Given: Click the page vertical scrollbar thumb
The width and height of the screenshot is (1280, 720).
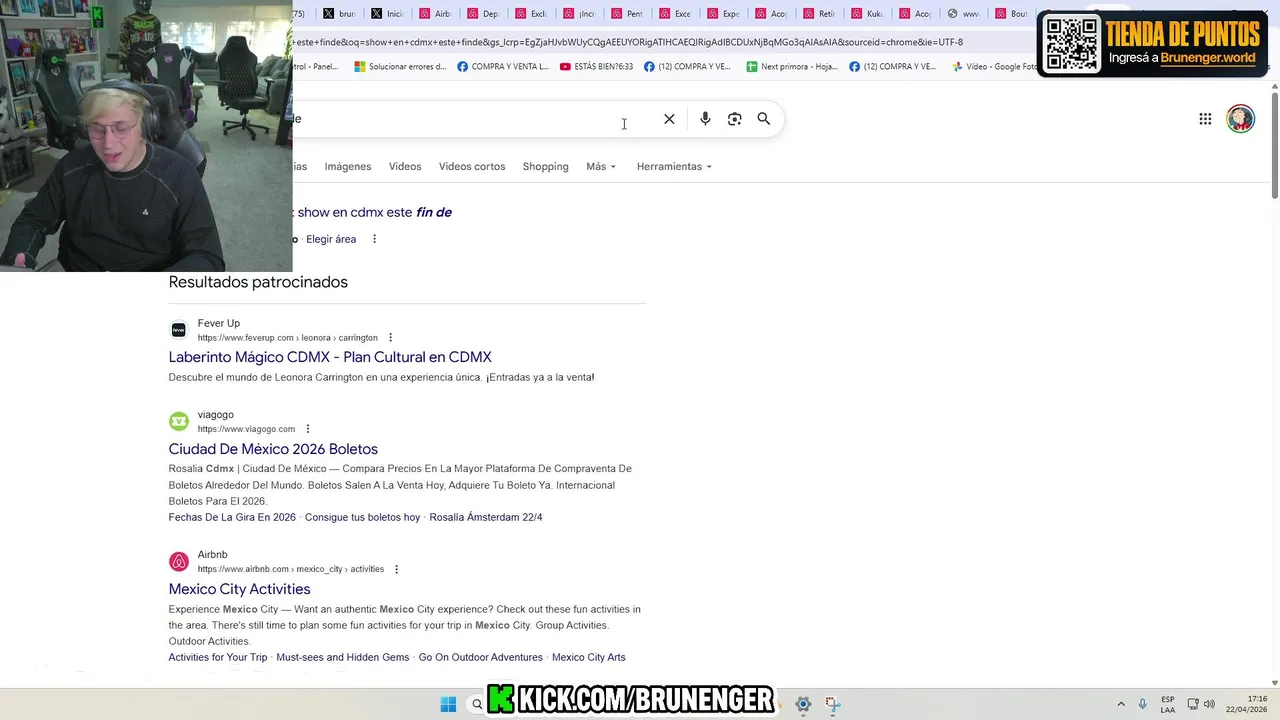Looking at the screenshot, I should [x=1274, y=147].
